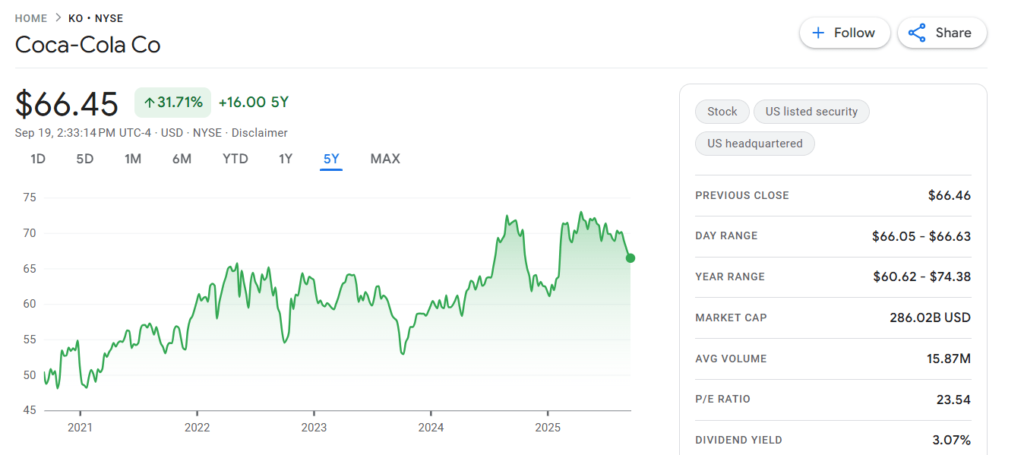Show the 1Y chart range
This screenshot has width=1024, height=455.
pyautogui.click(x=285, y=159)
